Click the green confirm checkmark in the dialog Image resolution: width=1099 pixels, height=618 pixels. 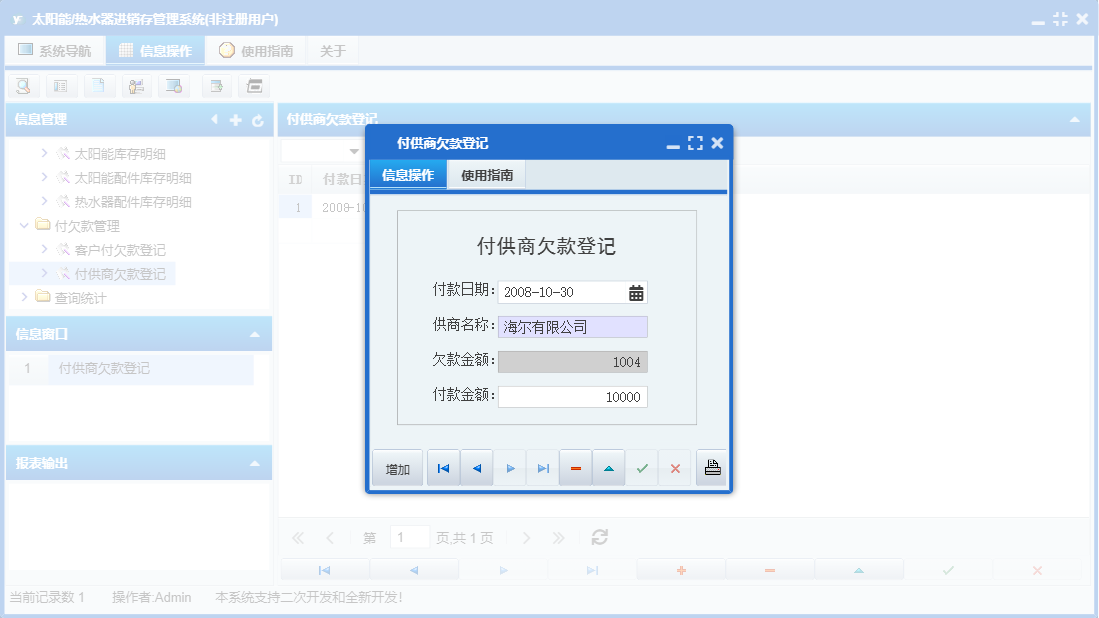pyautogui.click(x=642, y=467)
